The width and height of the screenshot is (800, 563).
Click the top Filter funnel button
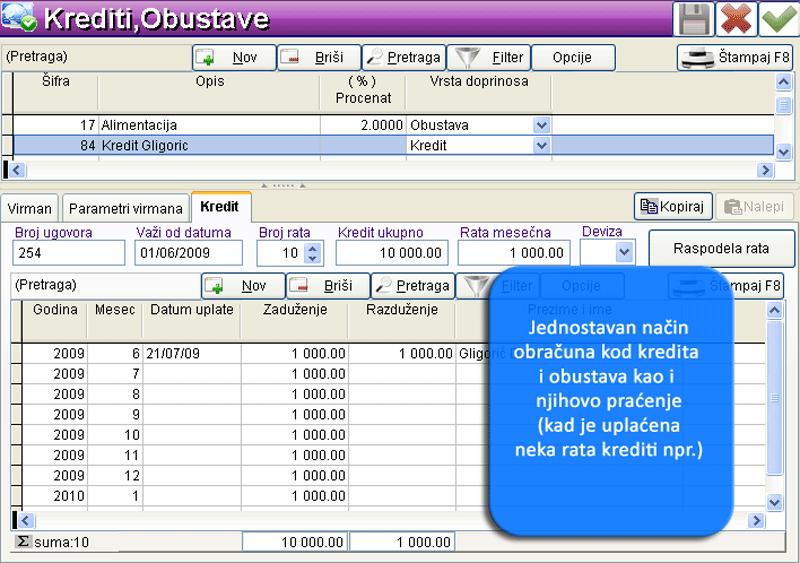pos(487,58)
